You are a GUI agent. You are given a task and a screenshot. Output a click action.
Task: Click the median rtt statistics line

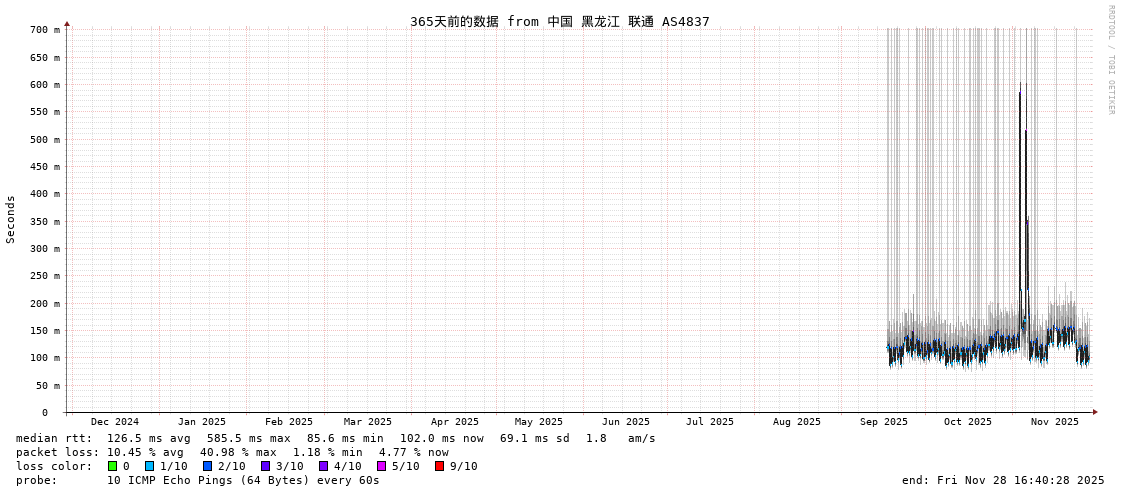pos(335,438)
